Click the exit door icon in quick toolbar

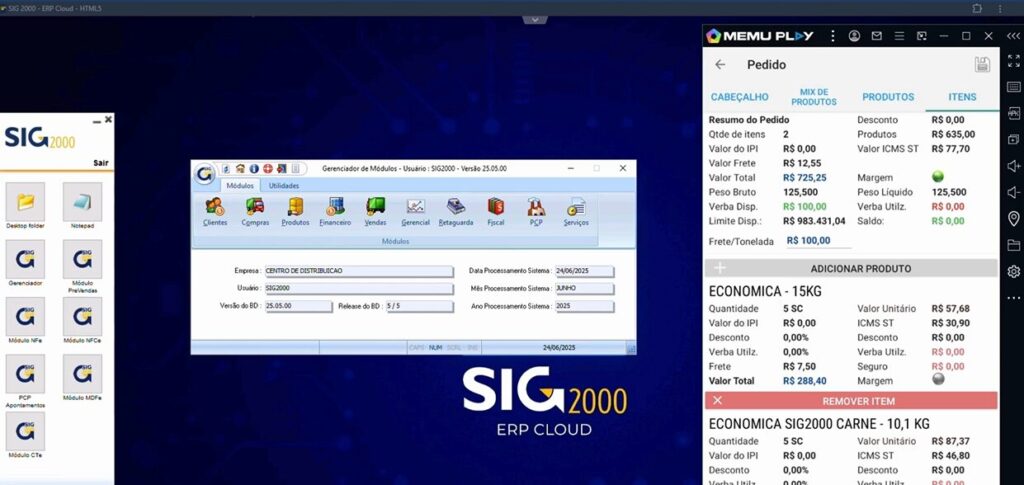281,168
